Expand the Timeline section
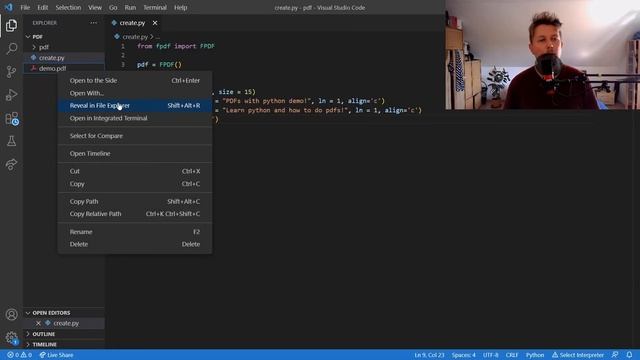The width and height of the screenshot is (640, 360). pos(63,344)
